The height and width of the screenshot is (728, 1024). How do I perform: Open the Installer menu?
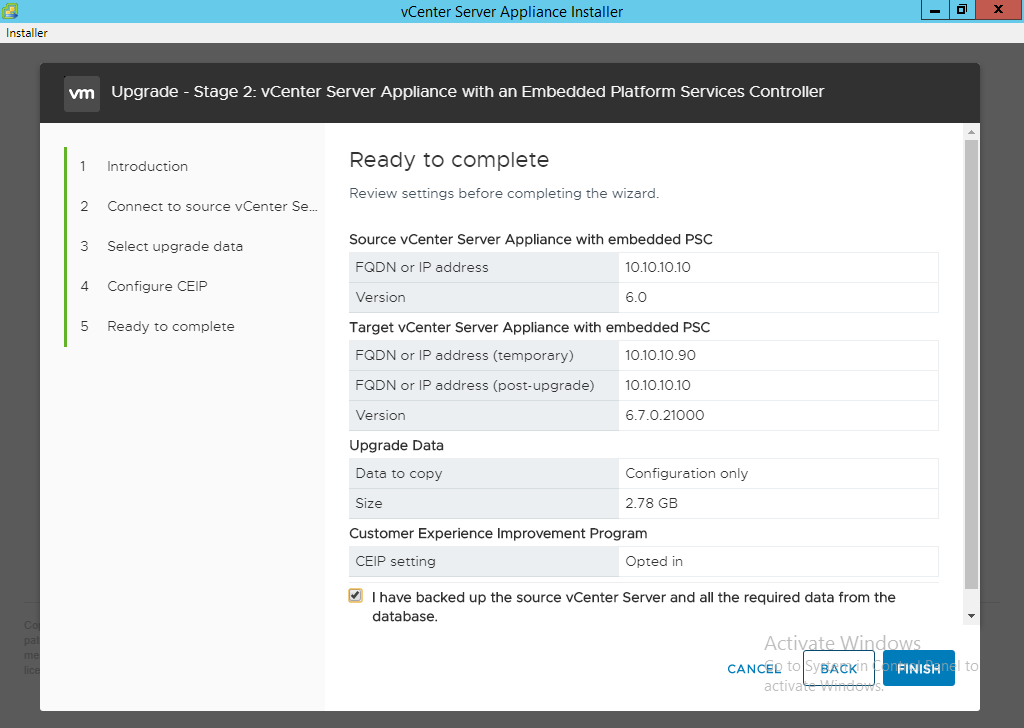(27, 33)
